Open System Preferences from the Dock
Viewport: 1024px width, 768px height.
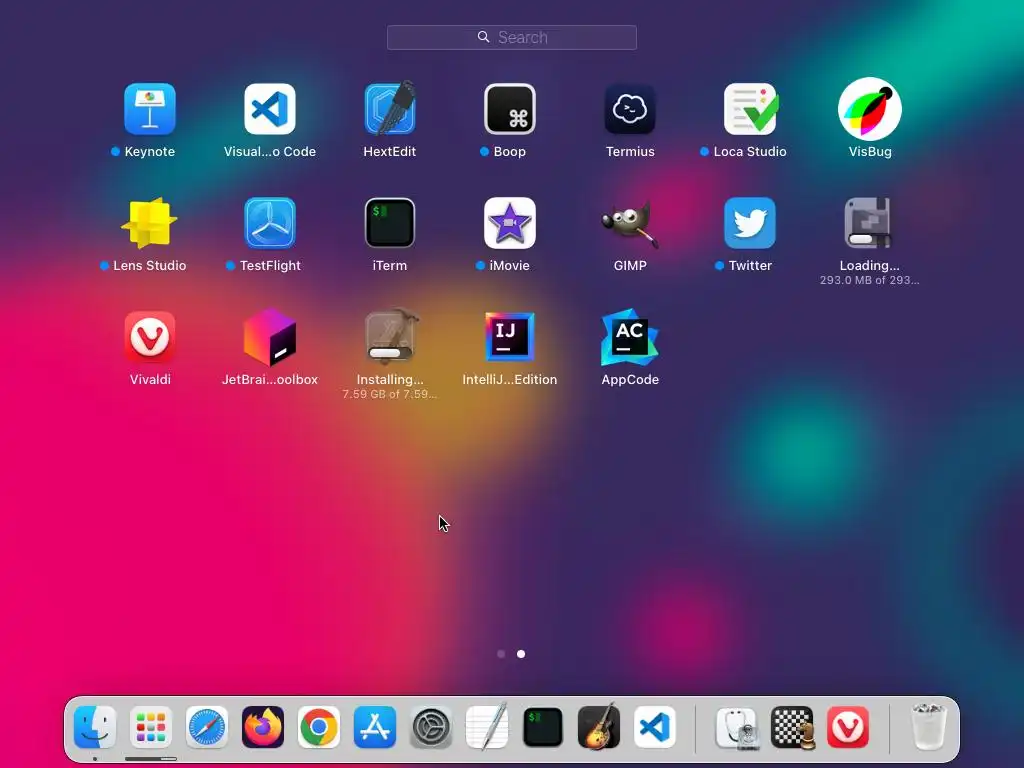431,727
